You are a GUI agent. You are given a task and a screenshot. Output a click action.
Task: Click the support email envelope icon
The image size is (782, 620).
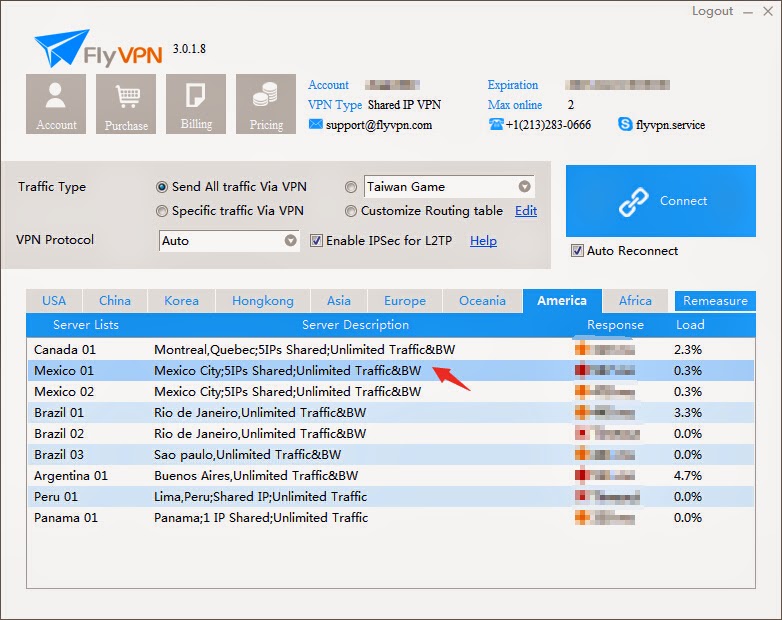point(315,124)
